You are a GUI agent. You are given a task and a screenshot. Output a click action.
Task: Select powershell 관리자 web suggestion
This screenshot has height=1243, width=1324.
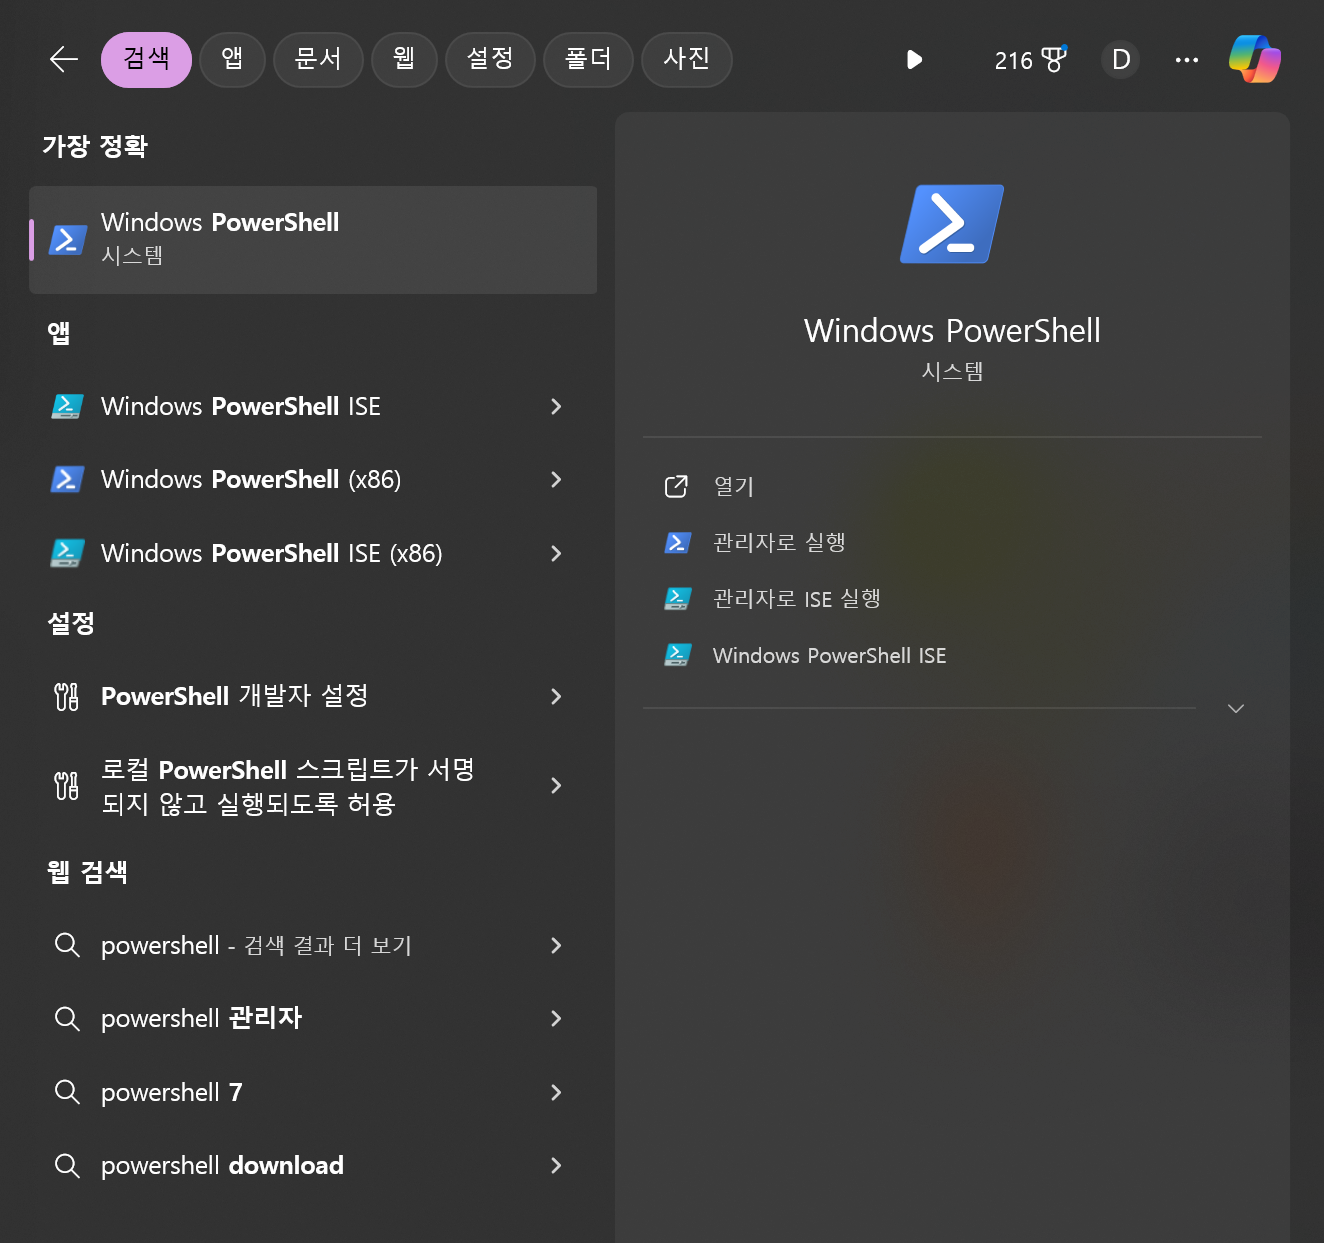pyautogui.click(x=313, y=1019)
